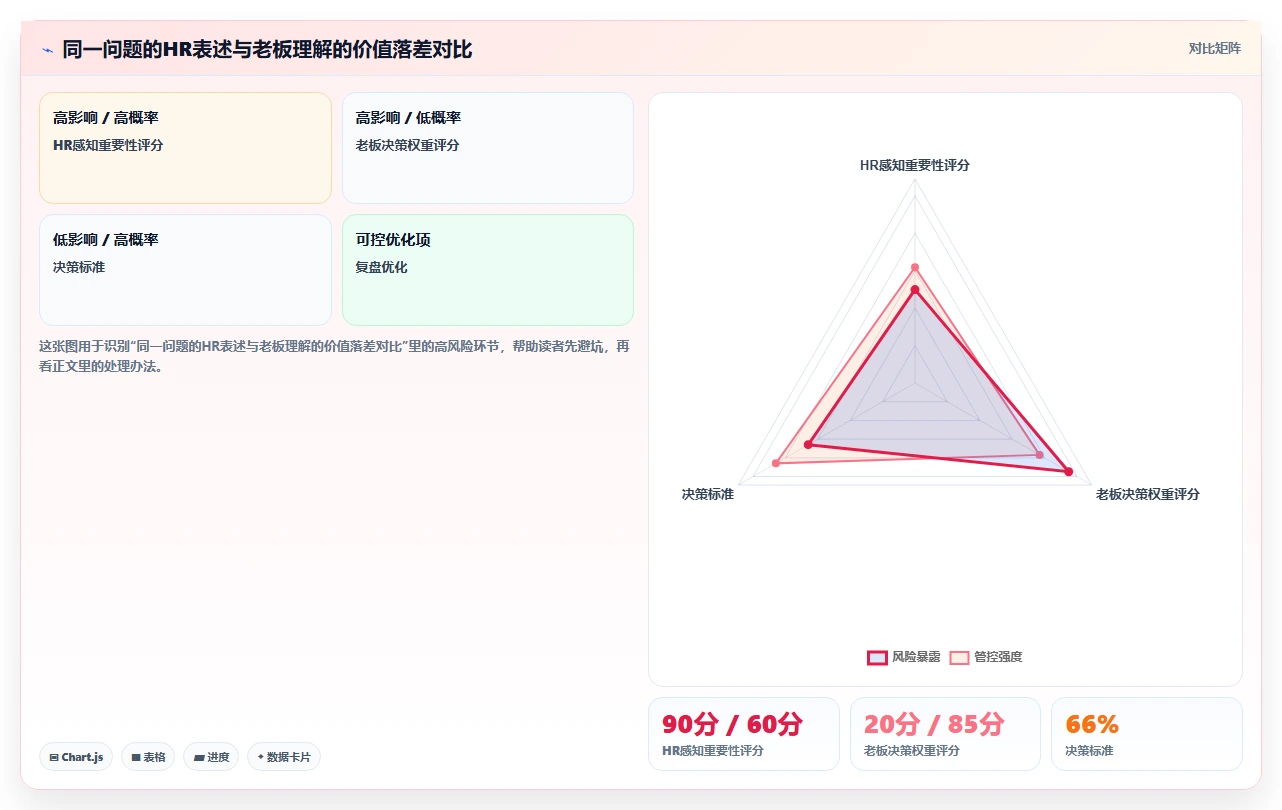Select the 高影响 / 高概率 card

tap(185, 148)
